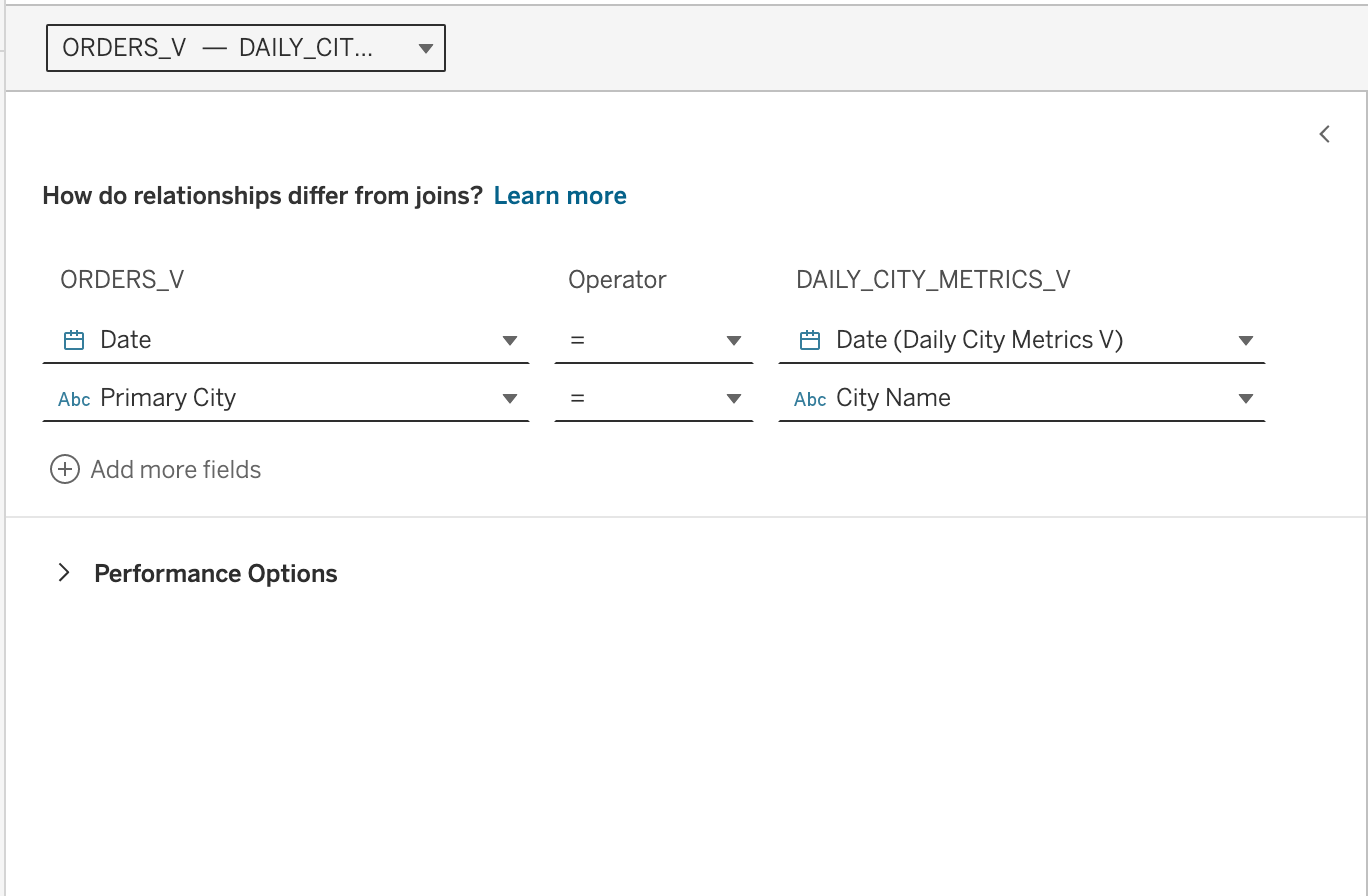Image resolution: width=1368 pixels, height=896 pixels.
Task: Click the Abc icon beside City Name
Action: tap(810, 399)
